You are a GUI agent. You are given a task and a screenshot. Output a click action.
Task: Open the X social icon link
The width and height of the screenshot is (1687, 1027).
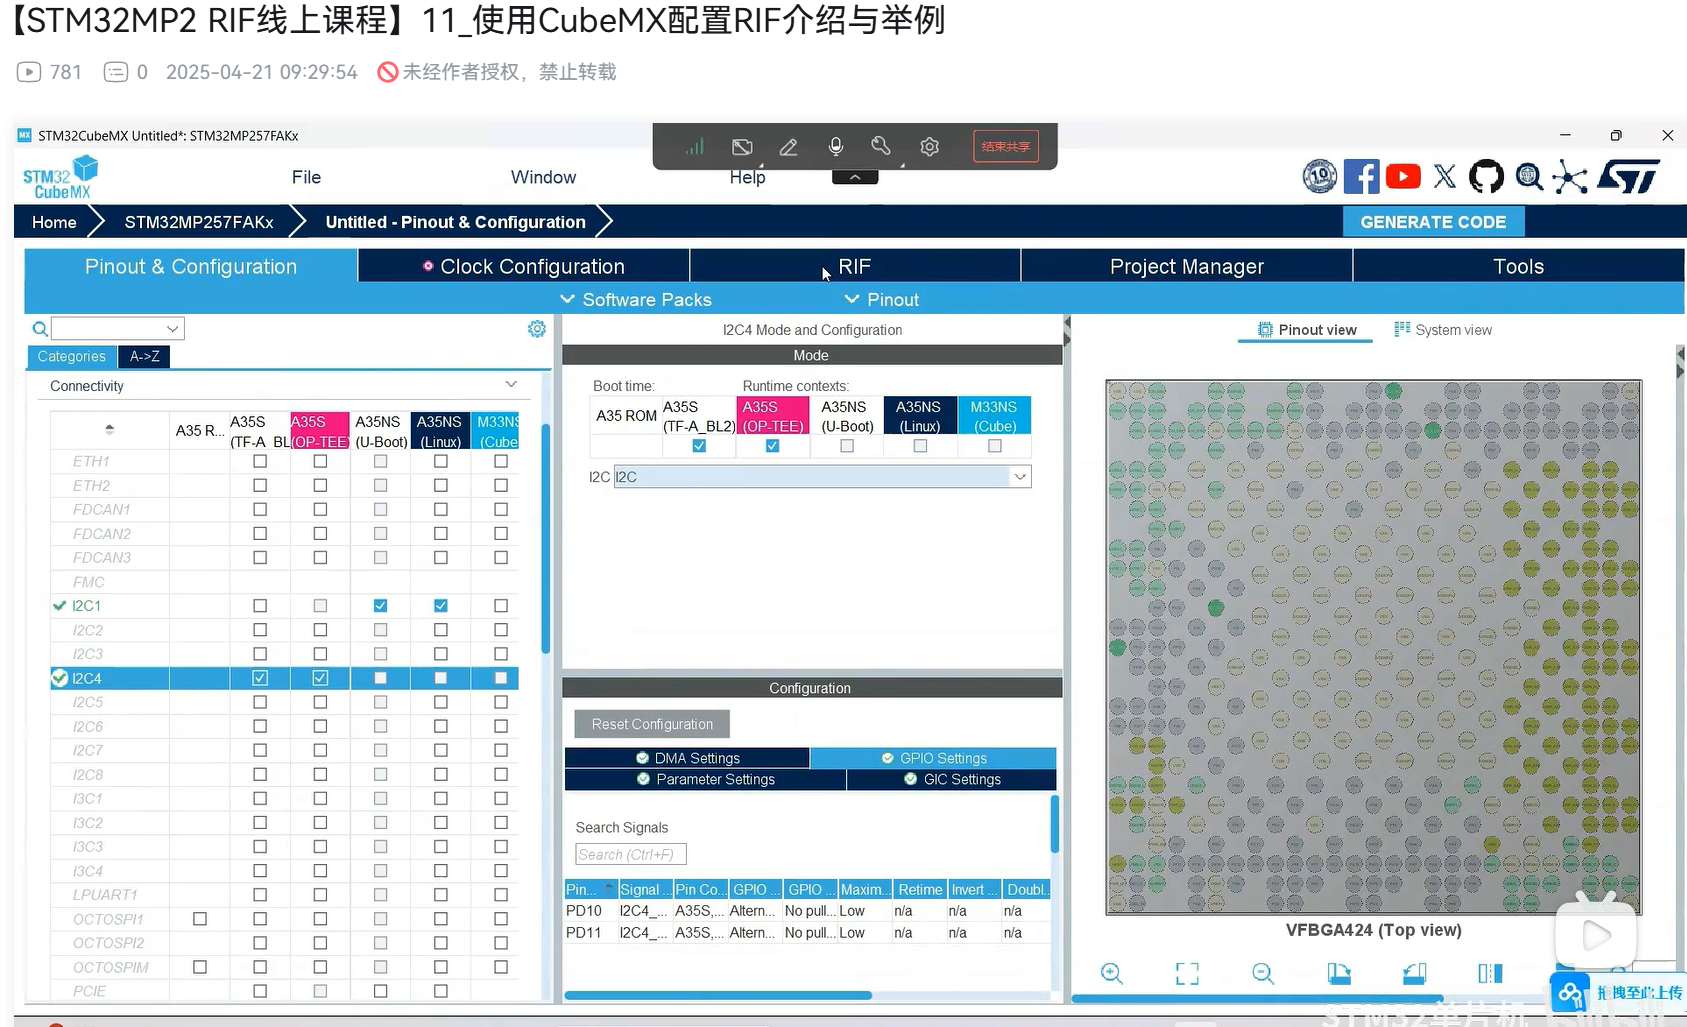(1445, 177)
